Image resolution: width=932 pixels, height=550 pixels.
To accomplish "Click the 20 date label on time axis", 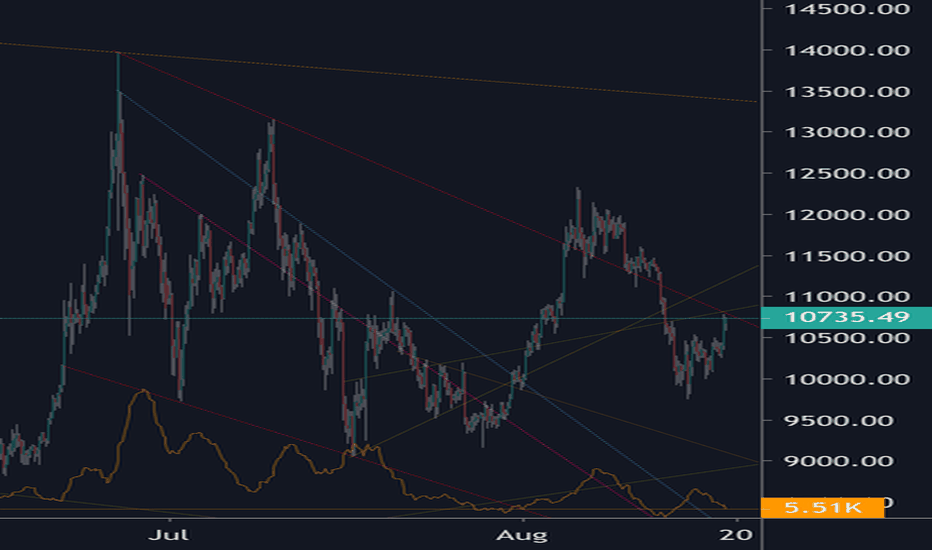I will (x=736, y=535).
